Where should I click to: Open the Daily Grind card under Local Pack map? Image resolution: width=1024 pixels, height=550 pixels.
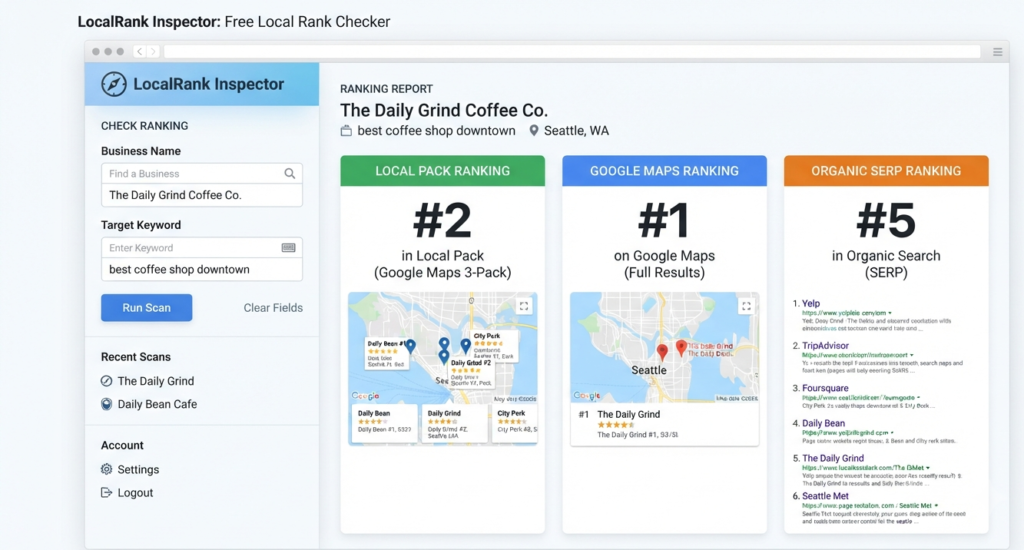coord(454,423)
